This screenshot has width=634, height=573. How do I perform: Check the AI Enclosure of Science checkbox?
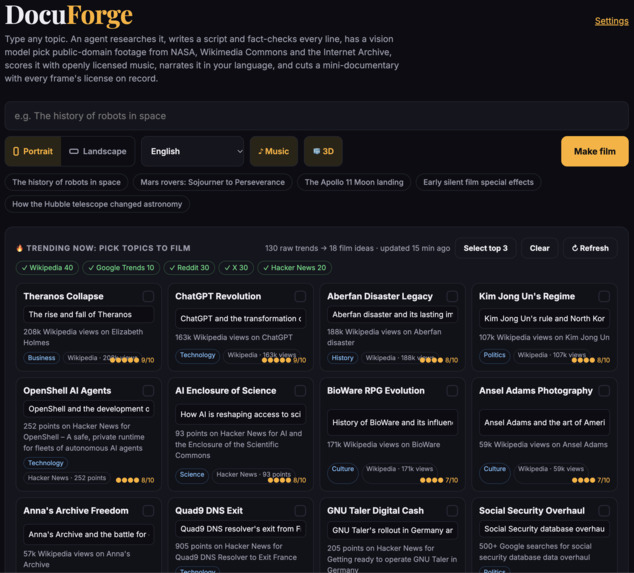tap(300, 391)
